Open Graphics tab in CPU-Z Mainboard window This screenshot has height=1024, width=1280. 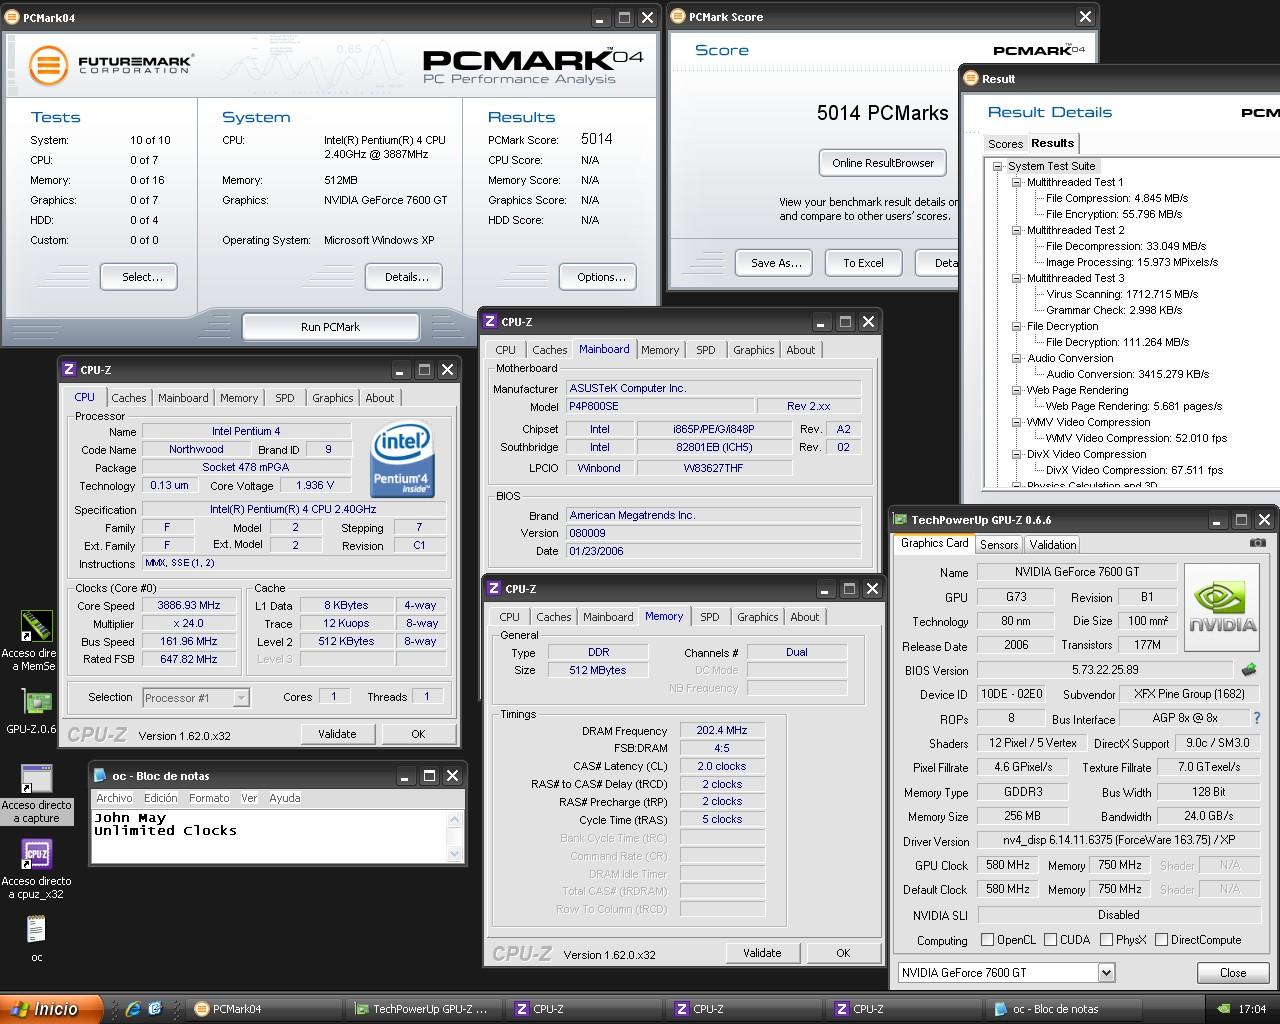(753, 350)
